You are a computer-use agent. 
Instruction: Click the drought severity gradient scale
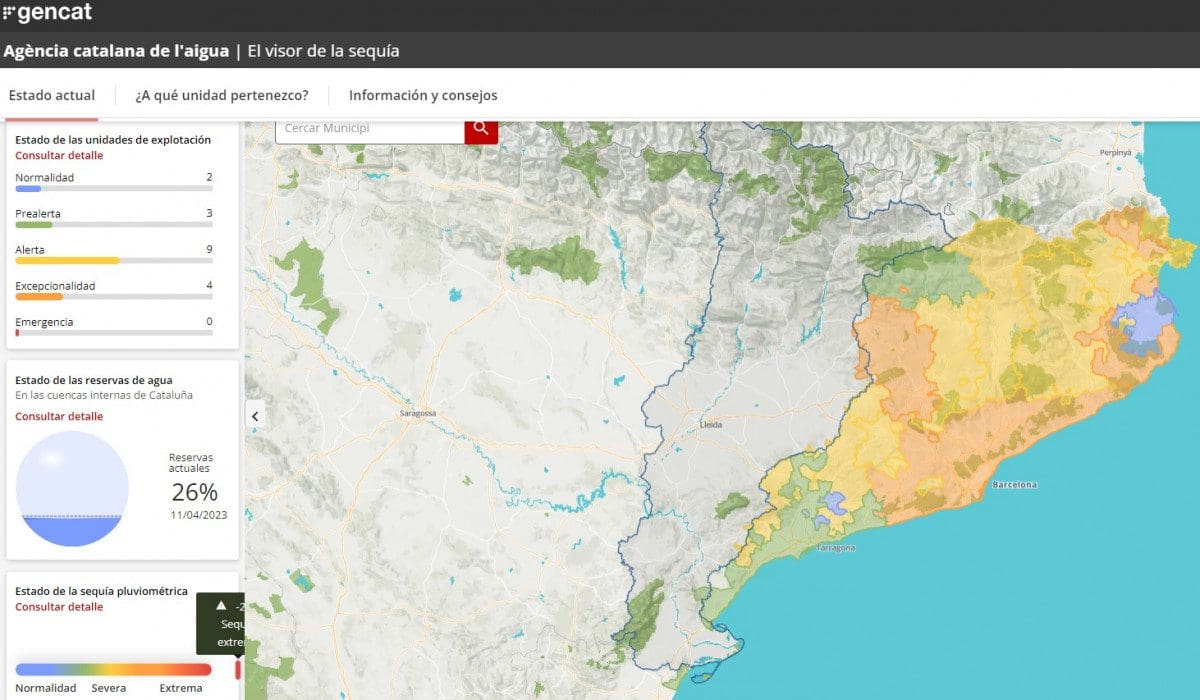(x=113, y=670)
